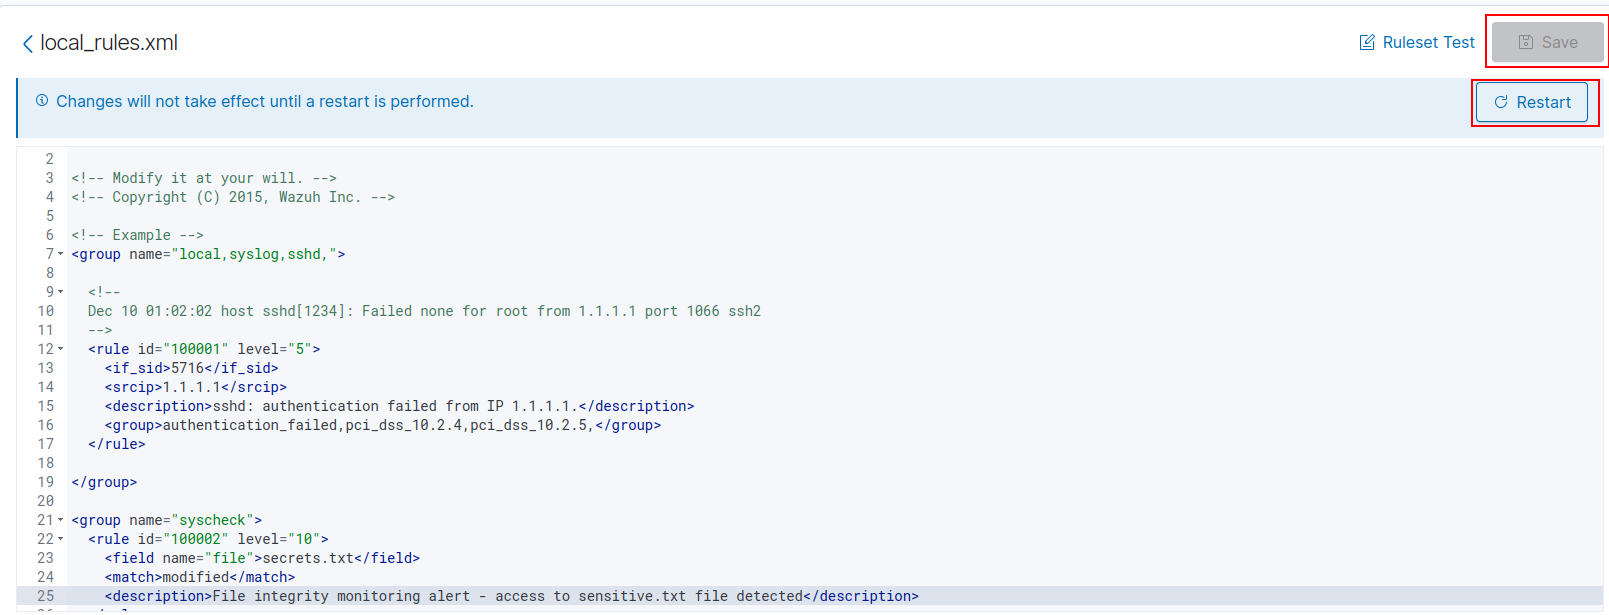Viewport: 1609px width, 615px height.
Task: Fold rule 100001 using line 12 arrow
Action: point(61,349)
